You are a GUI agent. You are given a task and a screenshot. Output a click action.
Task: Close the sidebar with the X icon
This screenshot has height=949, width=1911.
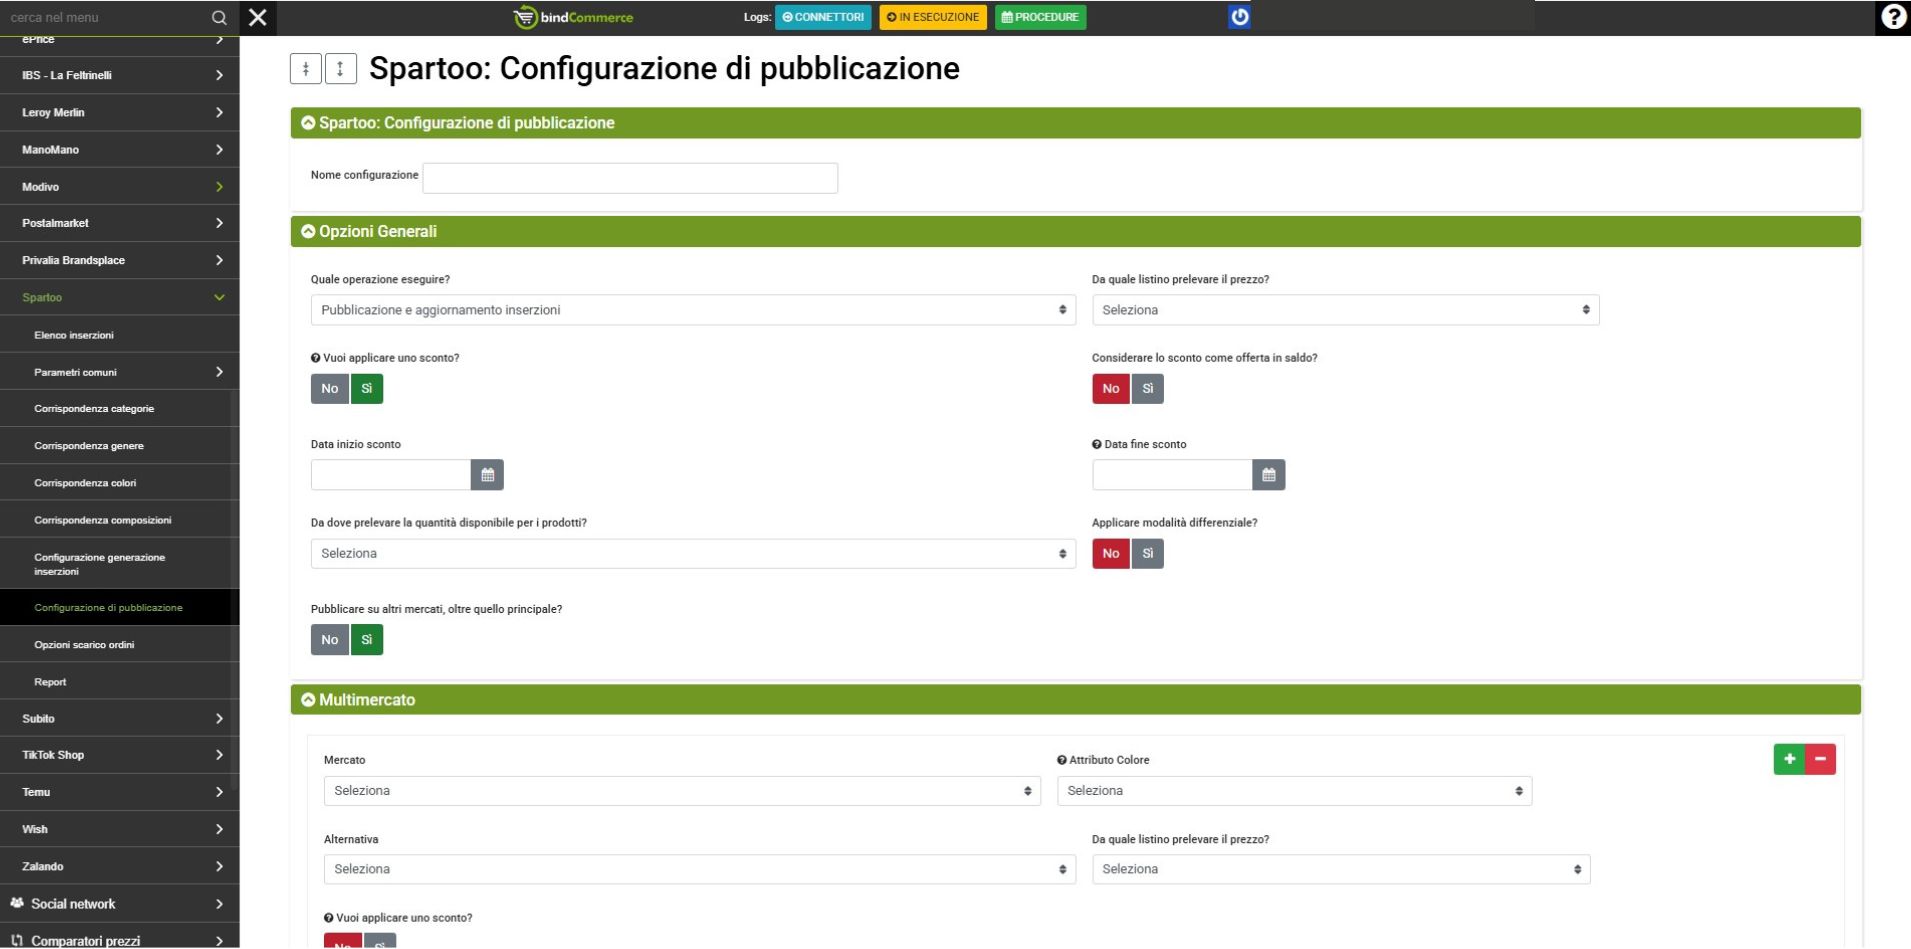(258, 18)
